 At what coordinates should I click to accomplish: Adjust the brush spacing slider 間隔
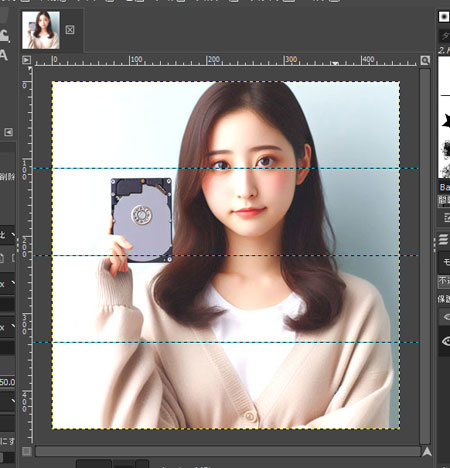click(x=444, y=201)
